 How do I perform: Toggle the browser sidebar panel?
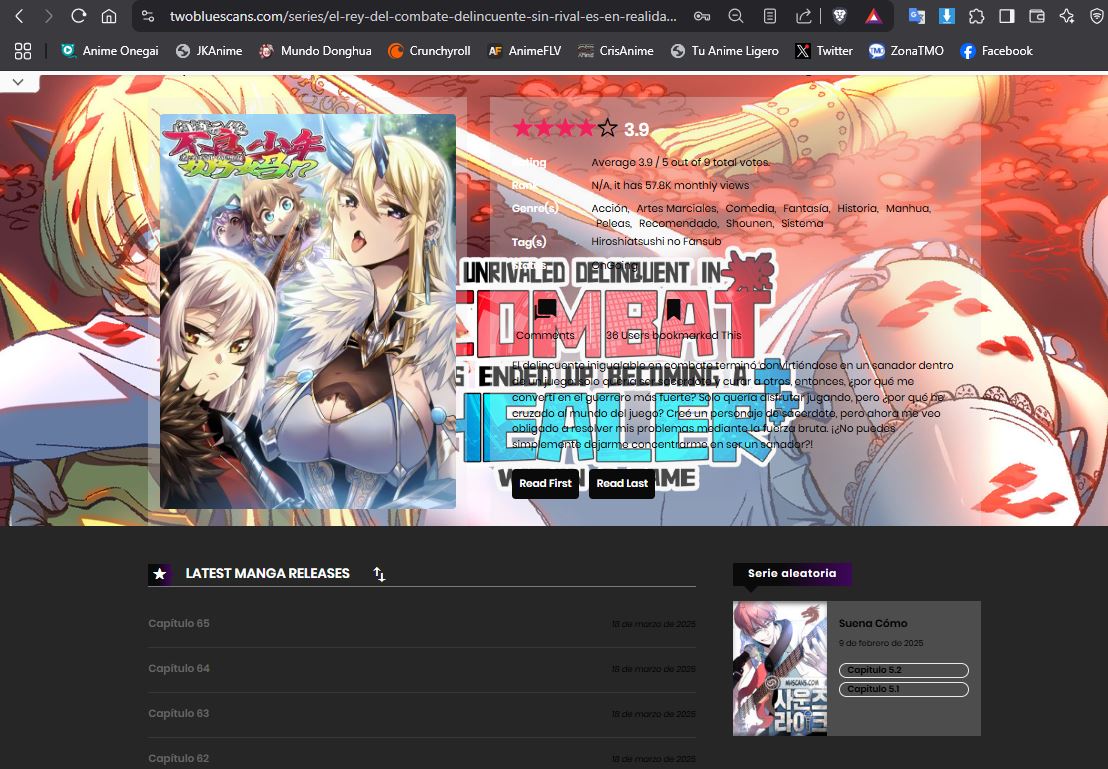1007,16
